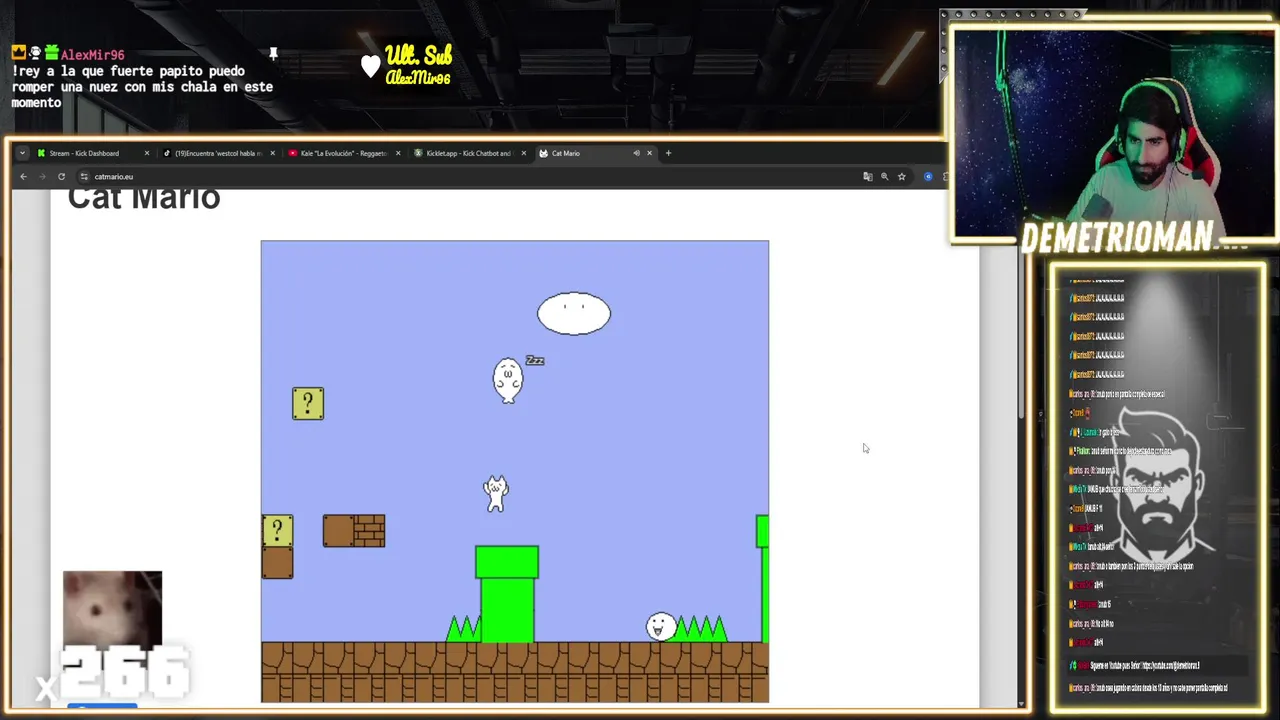
Task: Click the smiling white cloud
Action: point(574,313)
